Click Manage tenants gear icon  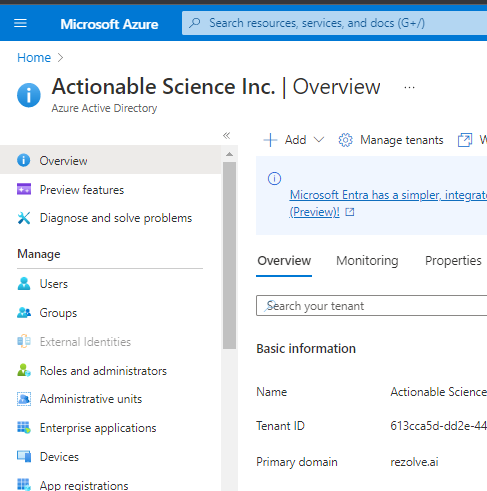345,140
